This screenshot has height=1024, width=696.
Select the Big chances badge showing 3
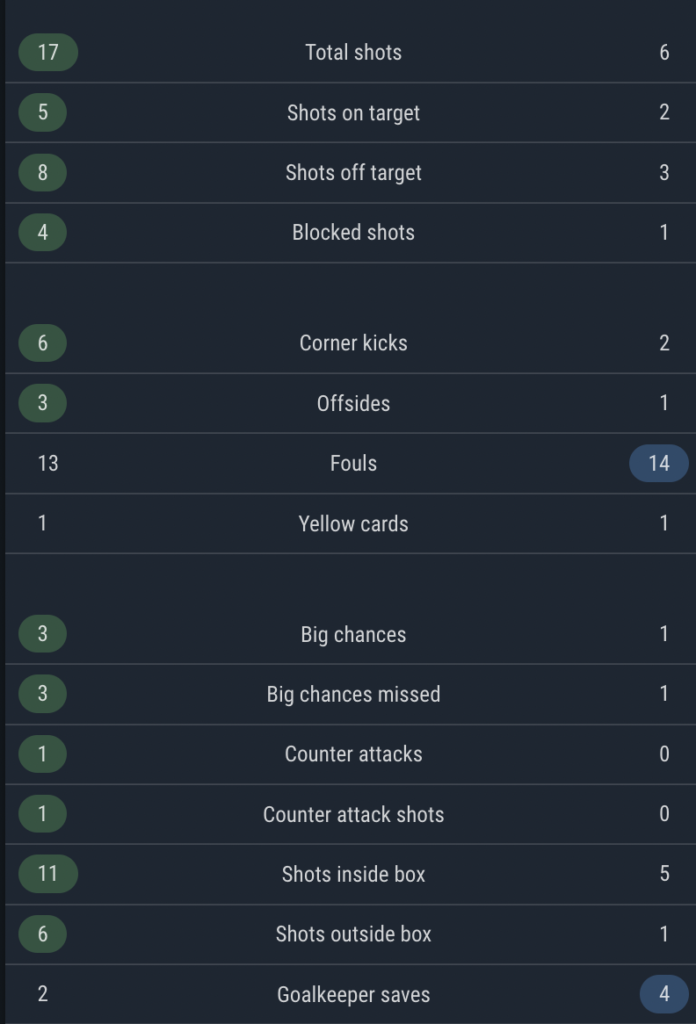click(x=41, y=634)
